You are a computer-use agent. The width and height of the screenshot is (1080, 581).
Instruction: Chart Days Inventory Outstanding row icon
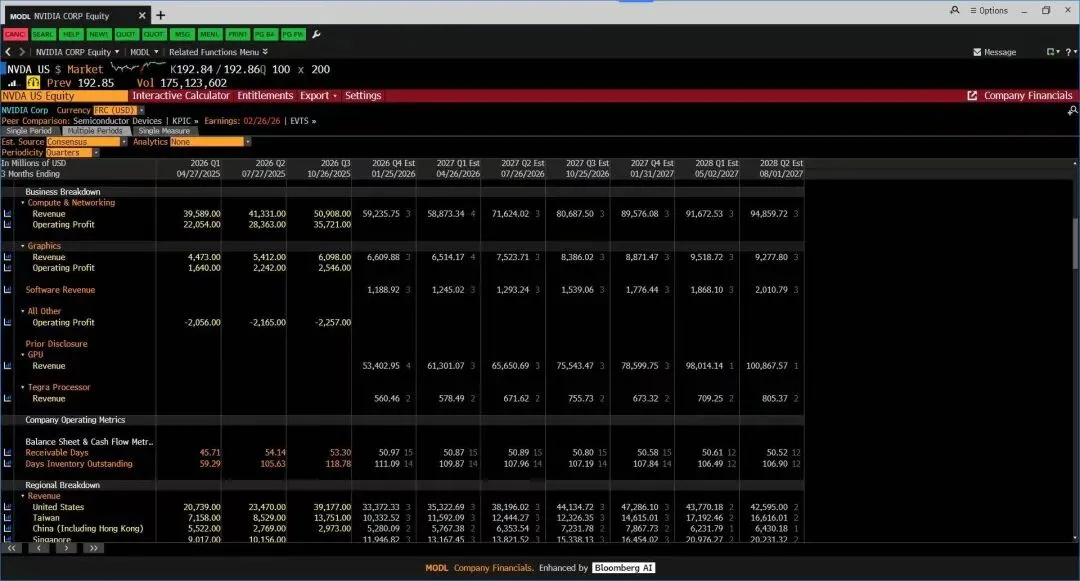pos(8,464)
